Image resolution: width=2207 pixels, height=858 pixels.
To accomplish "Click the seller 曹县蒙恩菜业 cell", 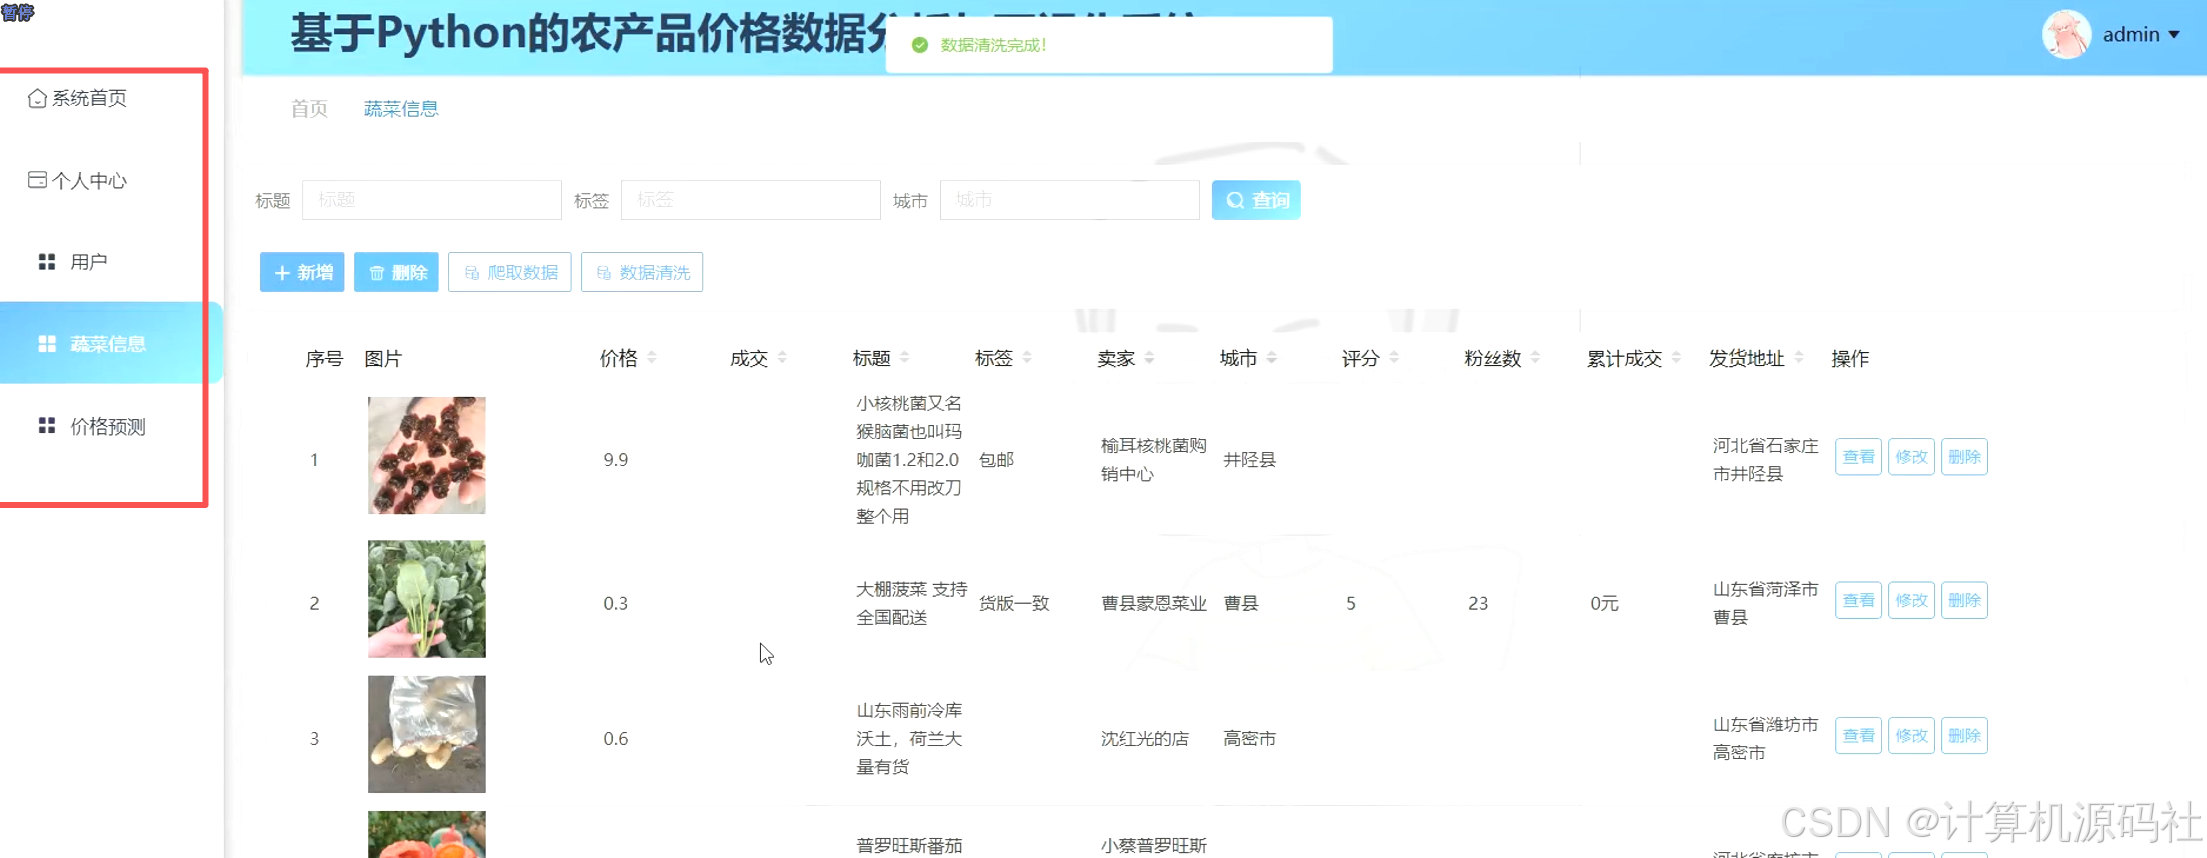I will pos(1153,603).
